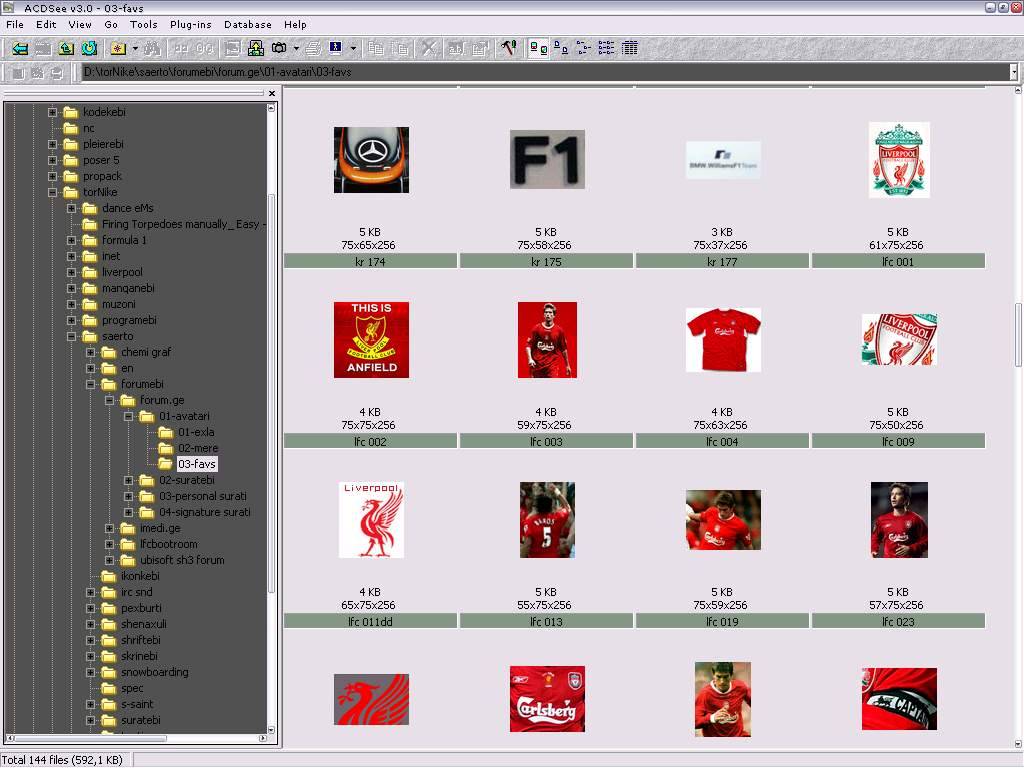Open options with the hammer icon

click(x=509, y=48)
